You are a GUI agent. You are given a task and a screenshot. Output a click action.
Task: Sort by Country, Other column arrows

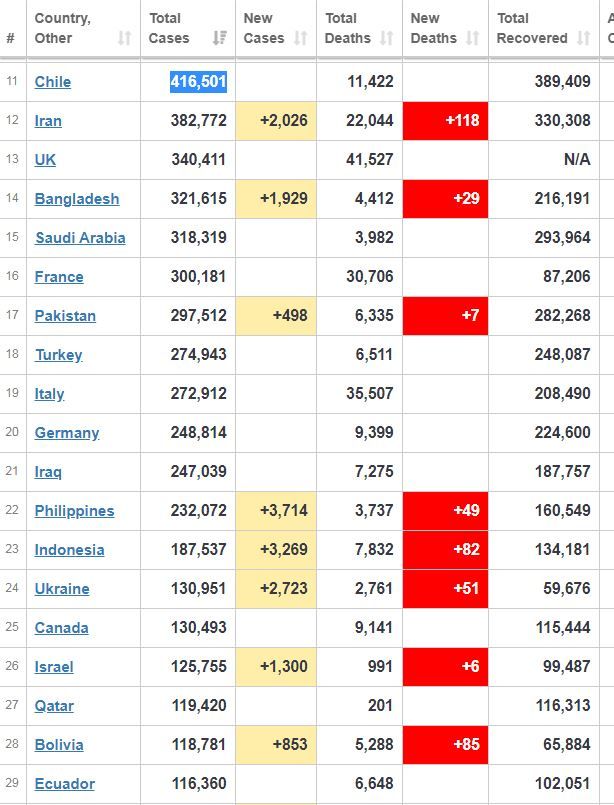tap(124, 38)
